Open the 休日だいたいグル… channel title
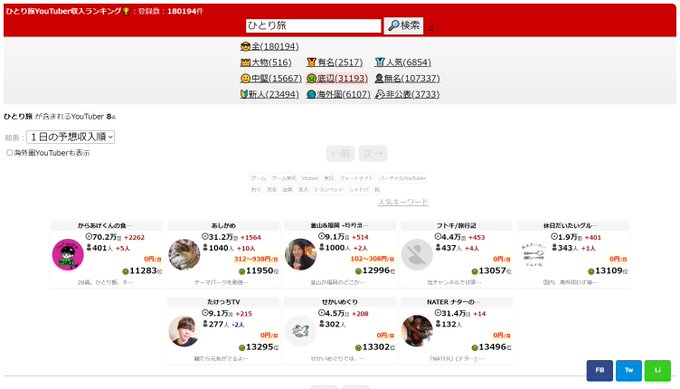 570,226
